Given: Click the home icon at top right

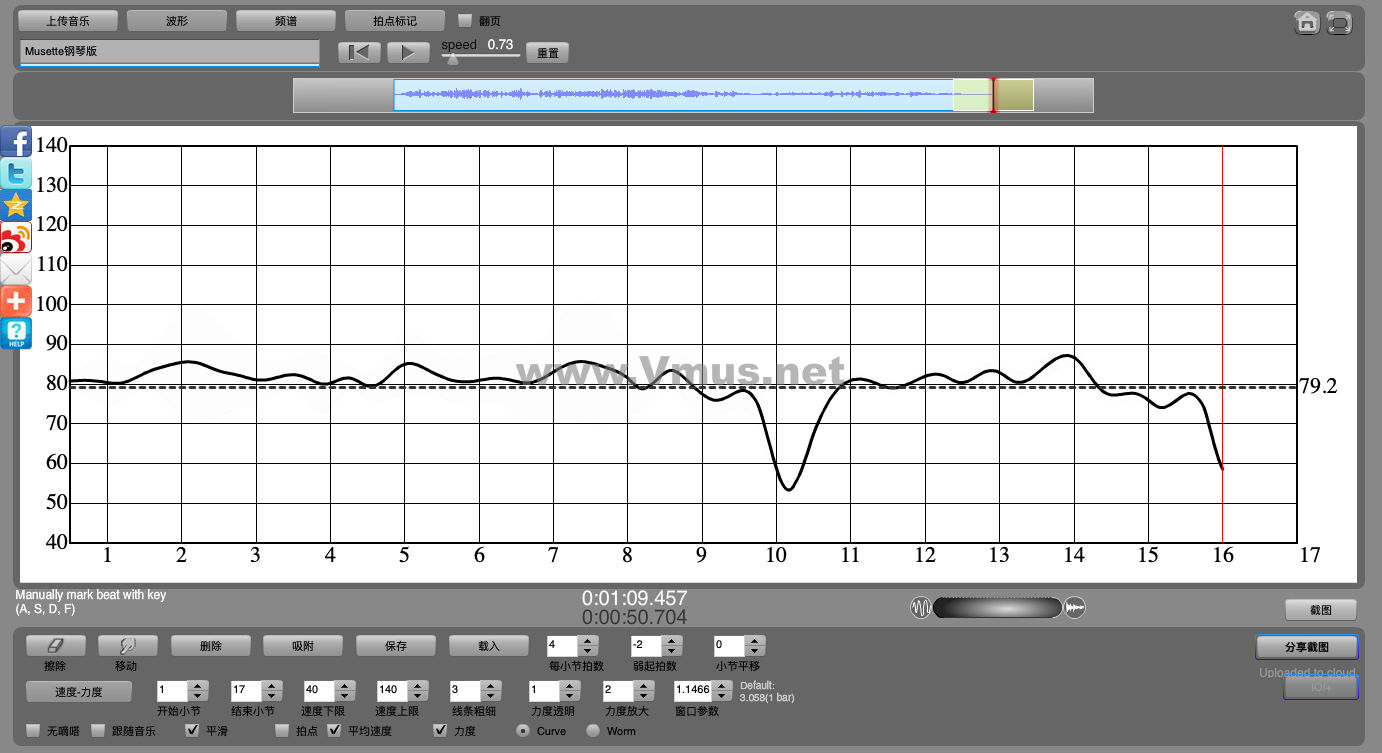Looking at the screenshot, I should [x=1306, y=22].
